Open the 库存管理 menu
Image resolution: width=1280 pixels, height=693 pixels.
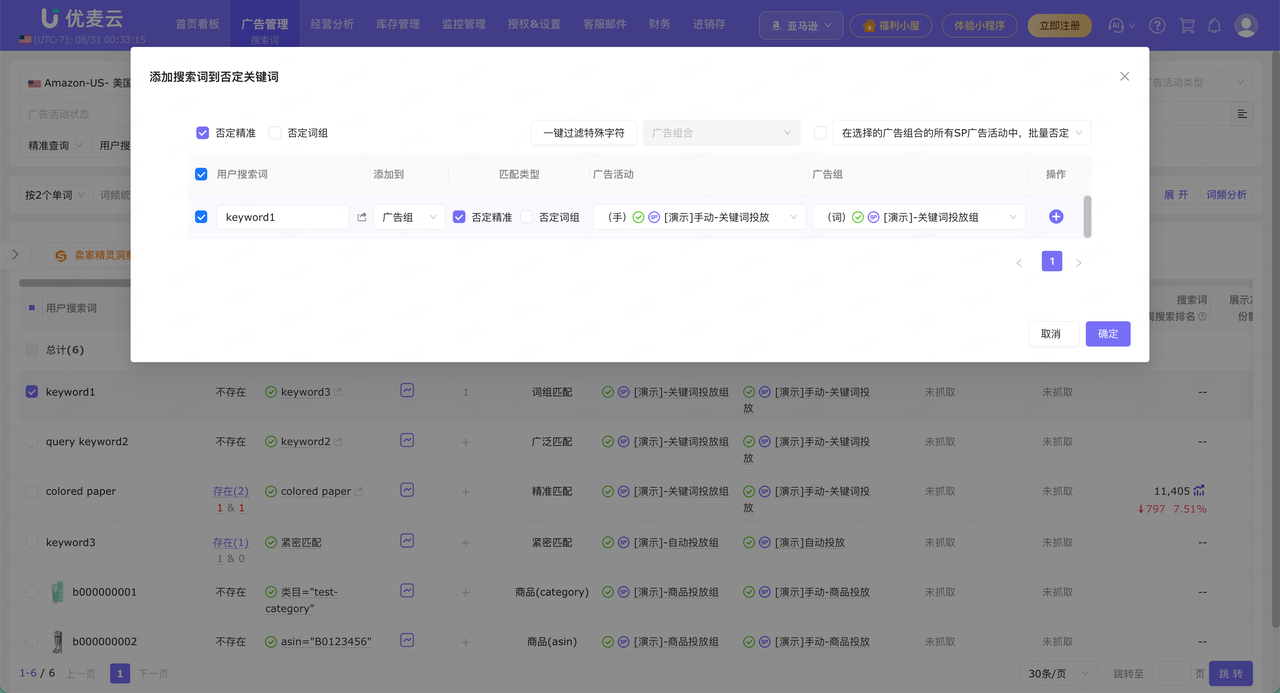tap(398, 24)
